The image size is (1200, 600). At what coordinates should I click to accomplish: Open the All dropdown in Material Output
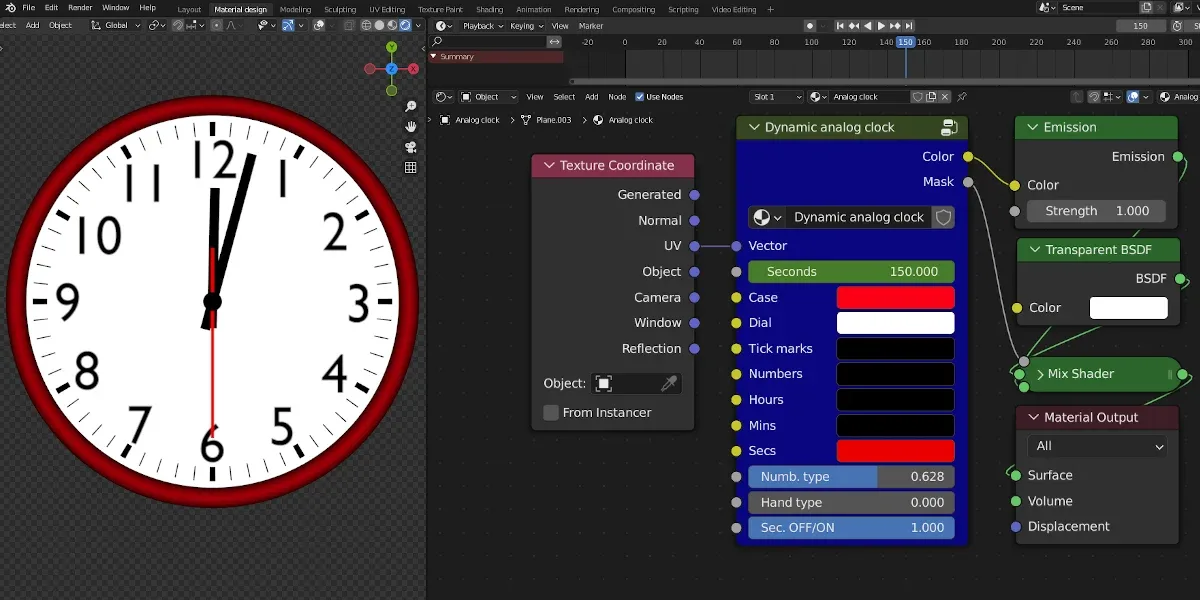(1096, 446)
